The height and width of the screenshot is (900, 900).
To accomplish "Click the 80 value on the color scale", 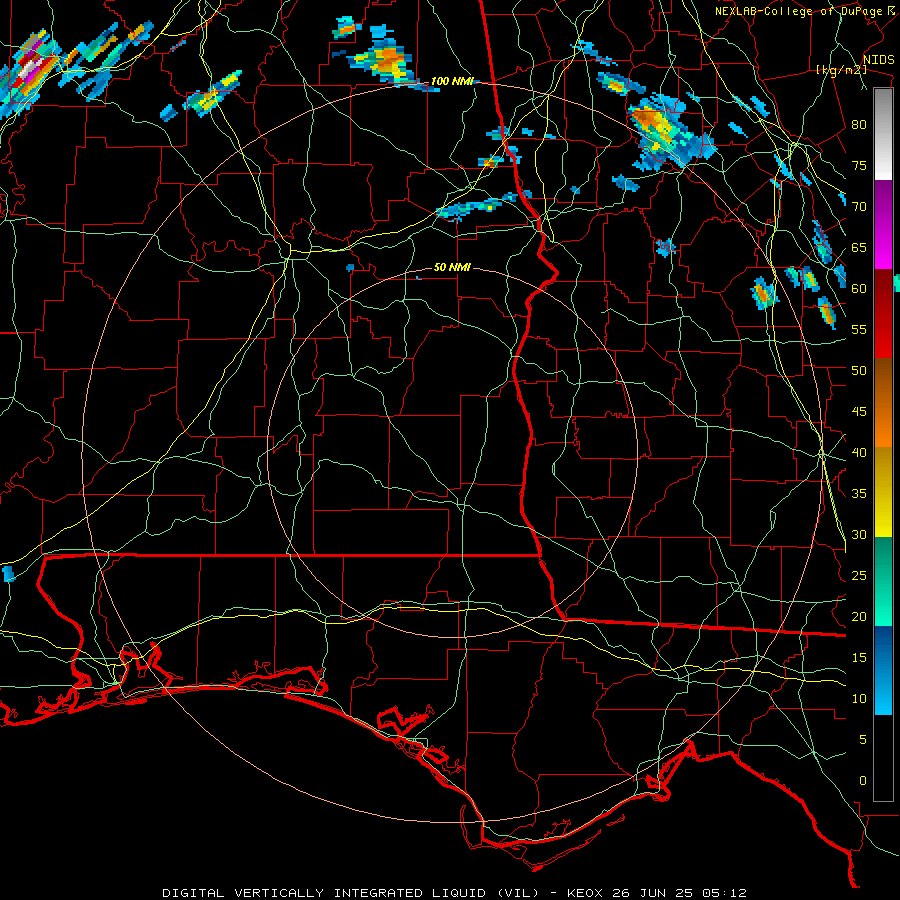I will pos(859,125).
